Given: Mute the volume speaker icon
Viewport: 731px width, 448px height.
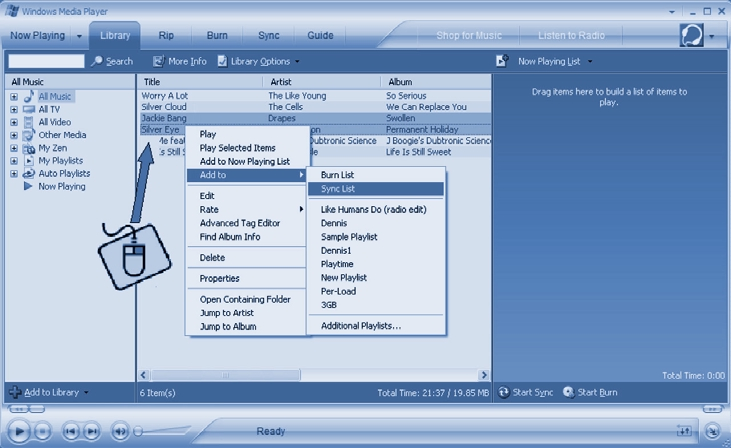Looking at the screenshot, I should 120,431.
